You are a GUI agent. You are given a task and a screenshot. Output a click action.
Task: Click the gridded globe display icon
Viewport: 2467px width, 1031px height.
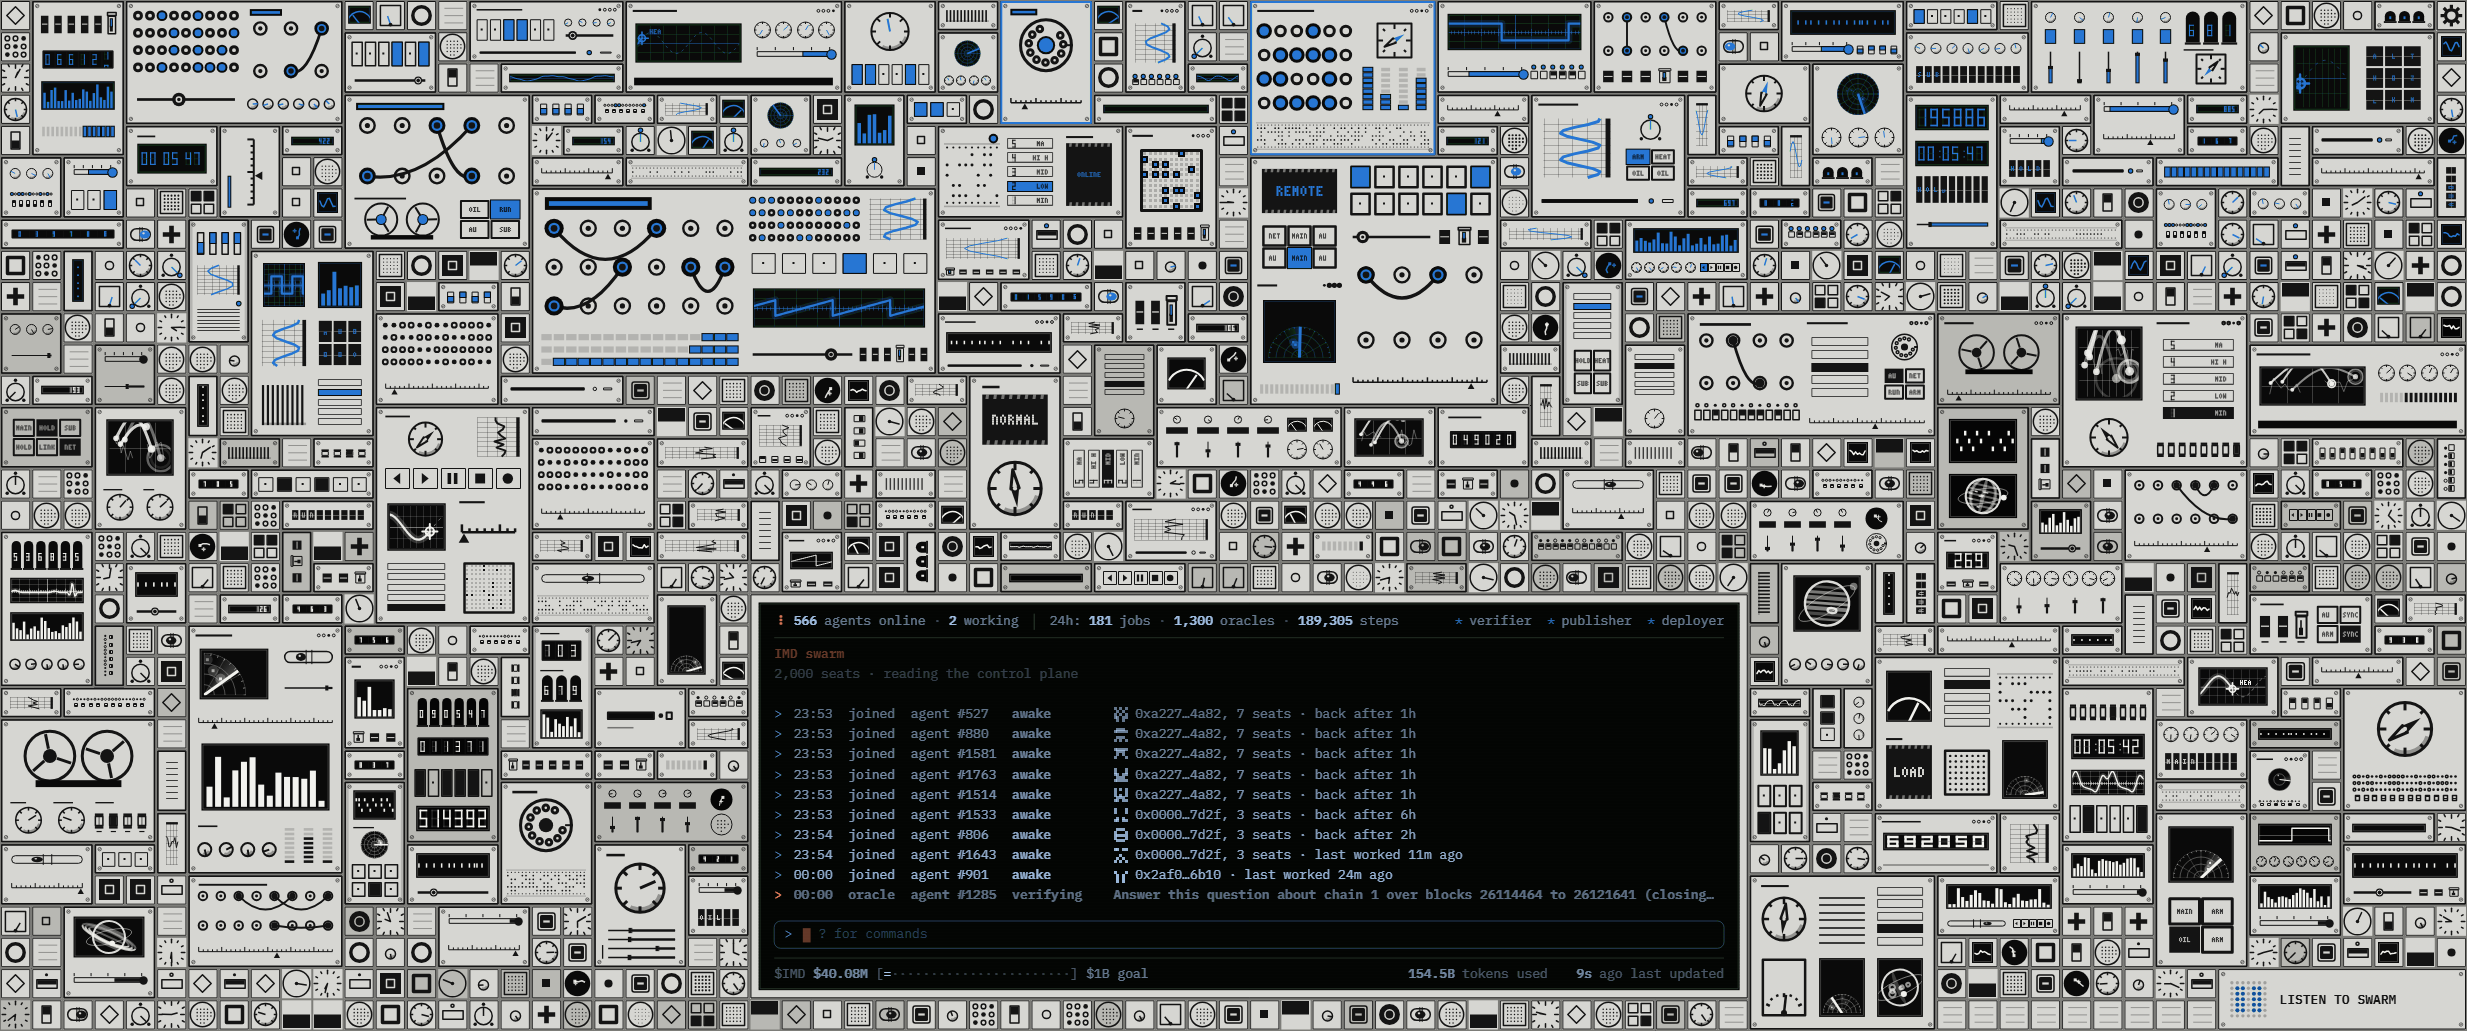pyautogui.click(x=1982, y=496)
